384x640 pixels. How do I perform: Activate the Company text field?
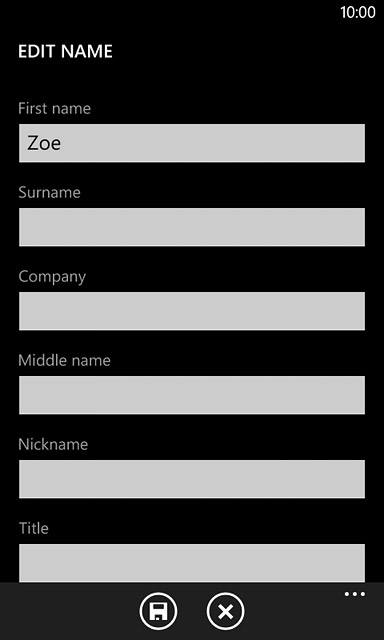[192, 311]
